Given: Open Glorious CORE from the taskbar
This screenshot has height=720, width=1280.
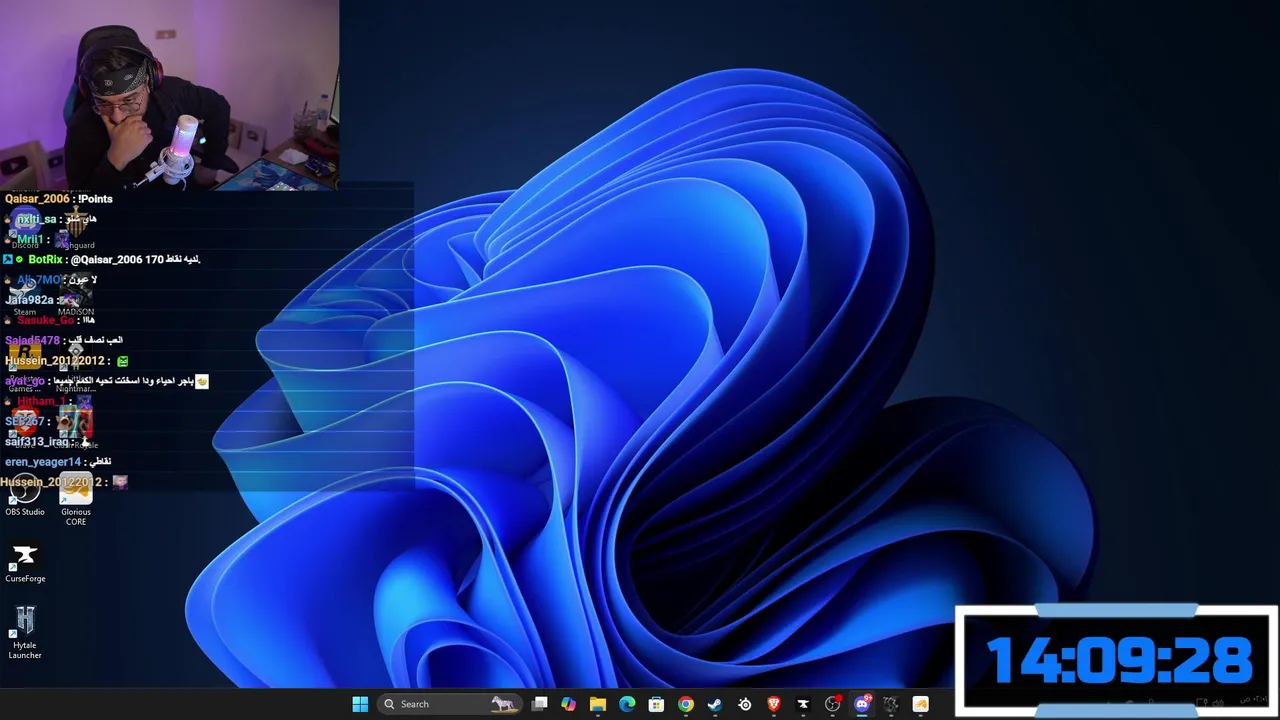Looking at the screenshot, I should (920, 704).
